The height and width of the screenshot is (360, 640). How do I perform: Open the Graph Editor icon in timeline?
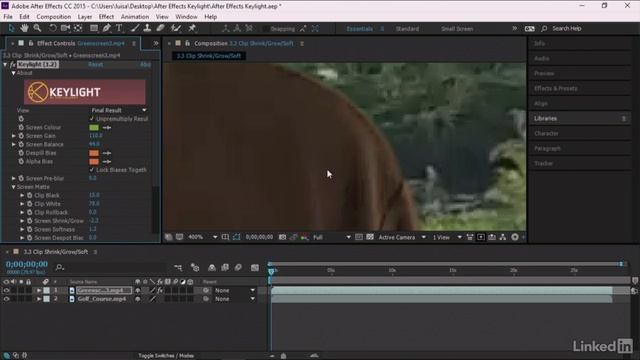point(255,268)
